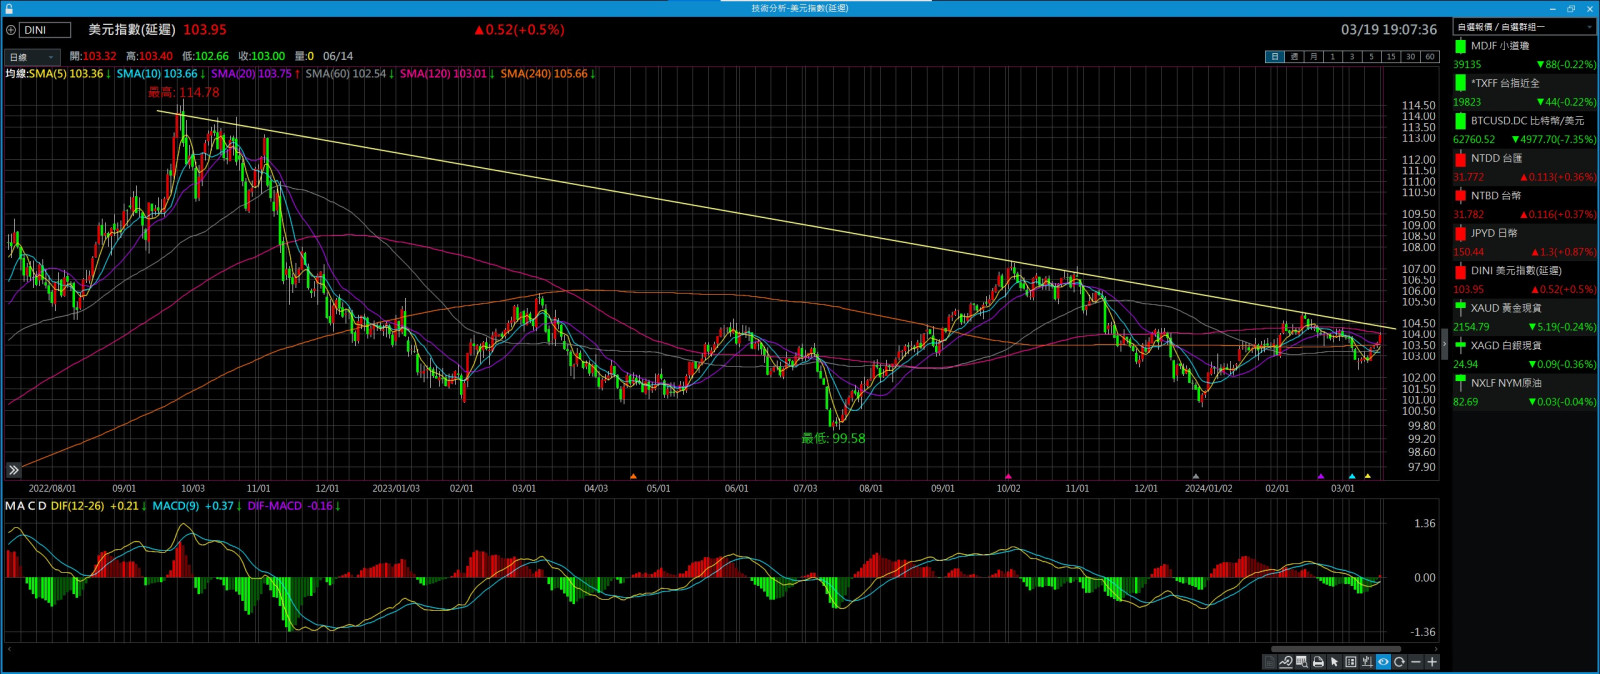Click the printer icon in bottom toolbar

(1318, 662)
